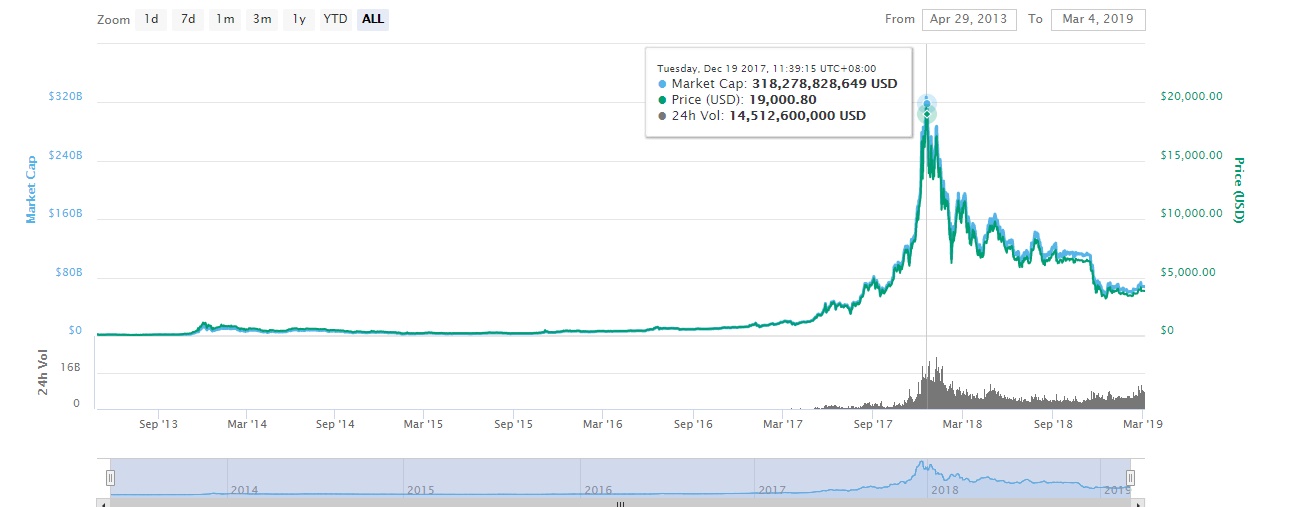1314x507 pixels.
Task: Click the Sep '13 date label
Action: [158, 424]
